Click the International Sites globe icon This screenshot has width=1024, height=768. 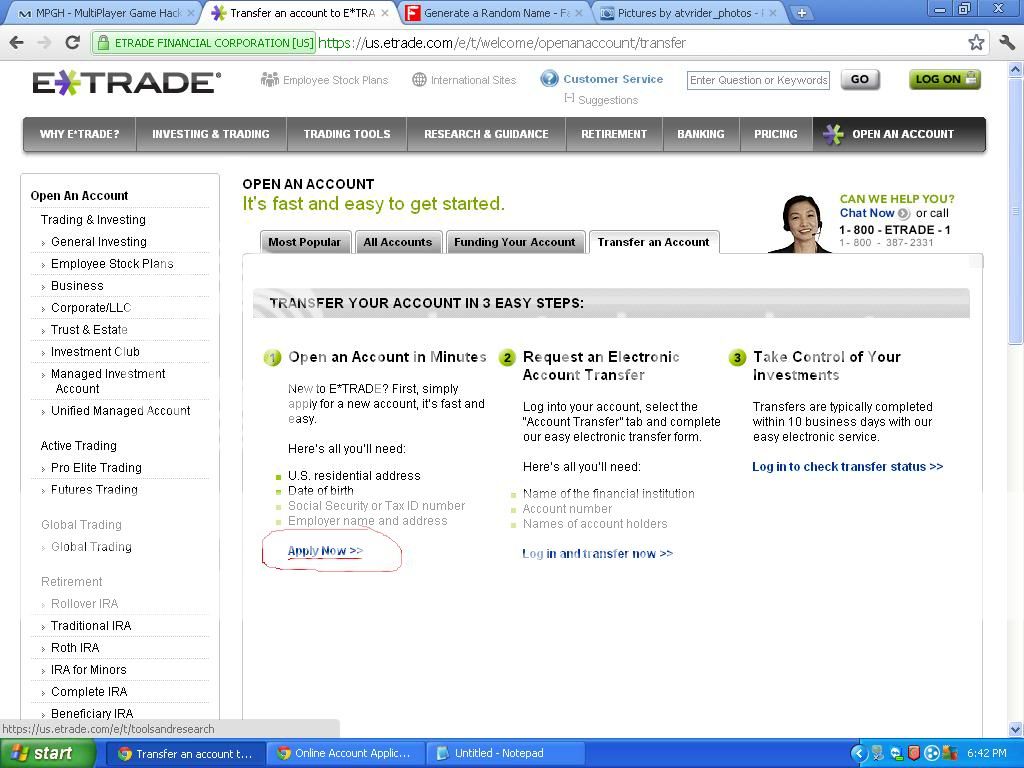tap(419, 80)
